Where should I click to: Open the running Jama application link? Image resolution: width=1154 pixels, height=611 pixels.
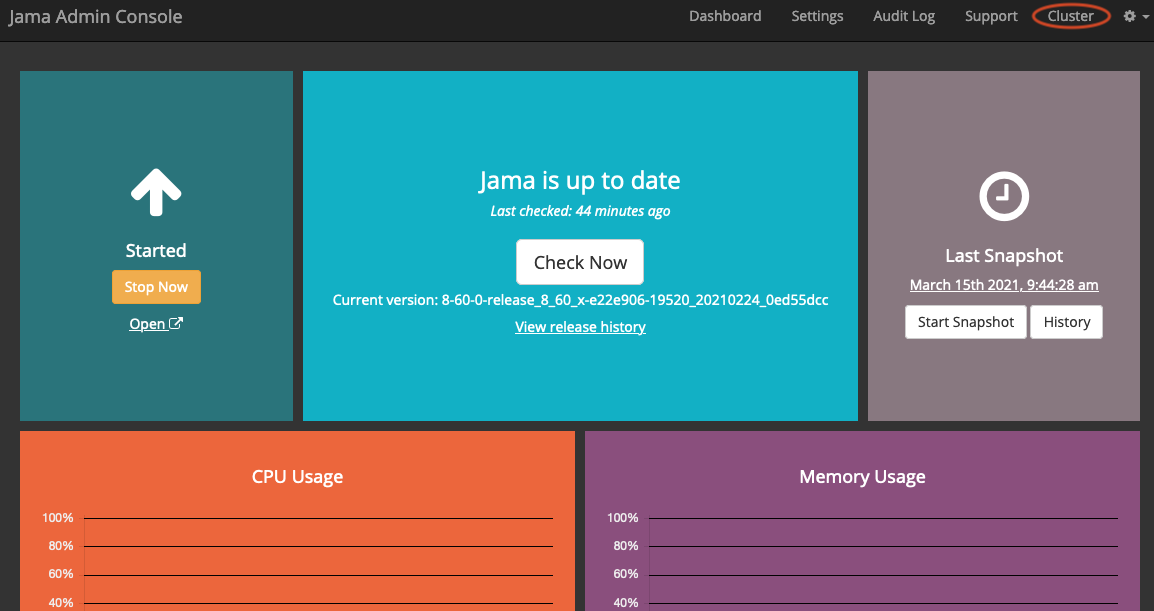[x=156, y=324]
